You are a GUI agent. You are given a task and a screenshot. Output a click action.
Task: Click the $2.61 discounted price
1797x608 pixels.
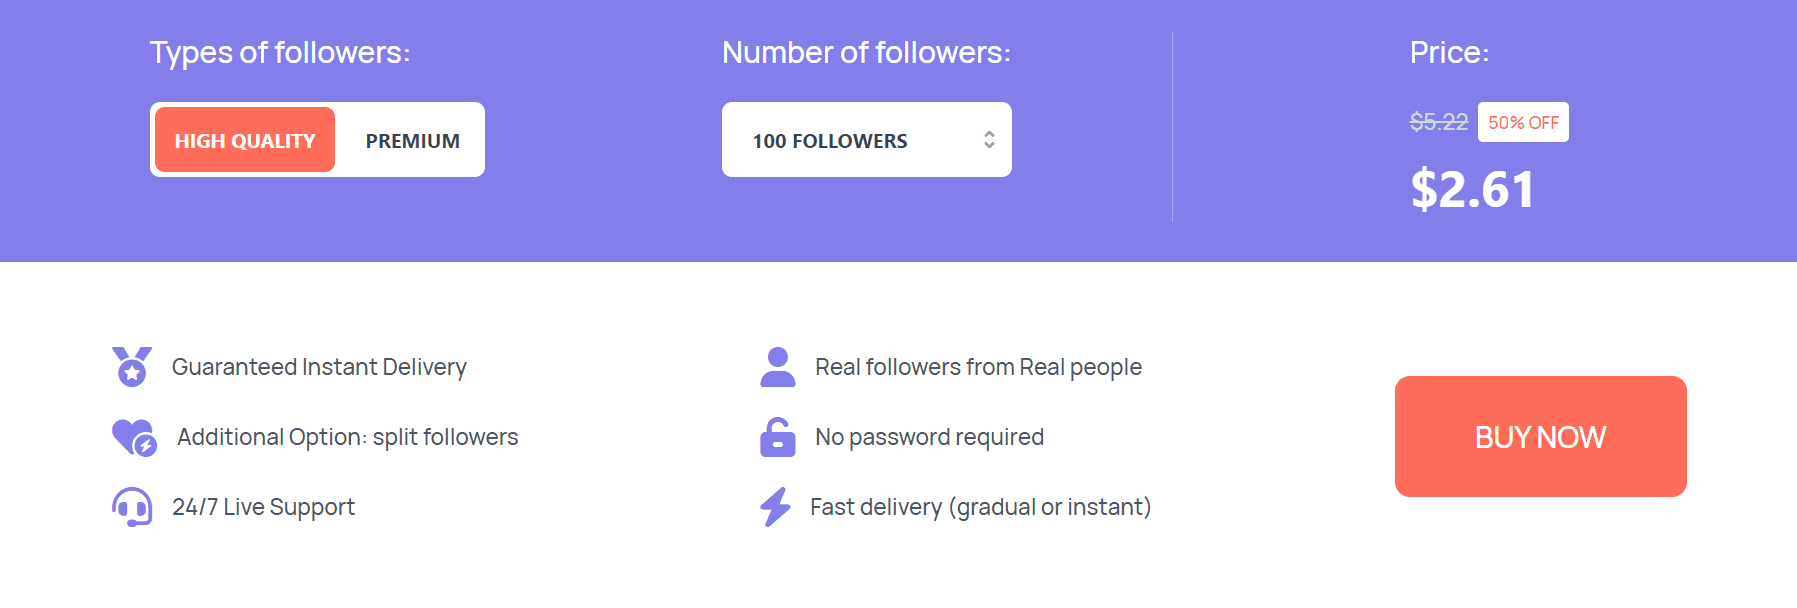(x=1472, y=190)
